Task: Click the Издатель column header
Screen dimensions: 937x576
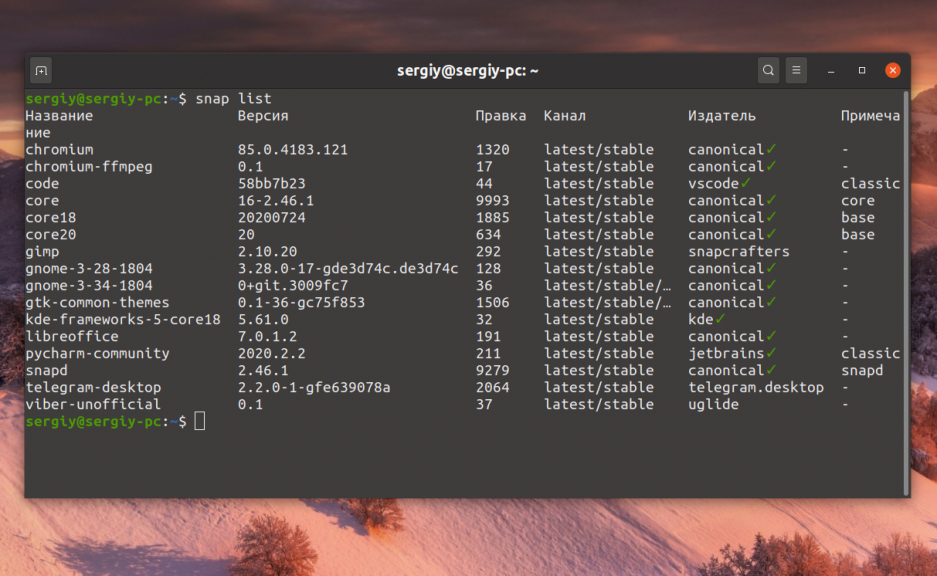Action: point(722,116)
